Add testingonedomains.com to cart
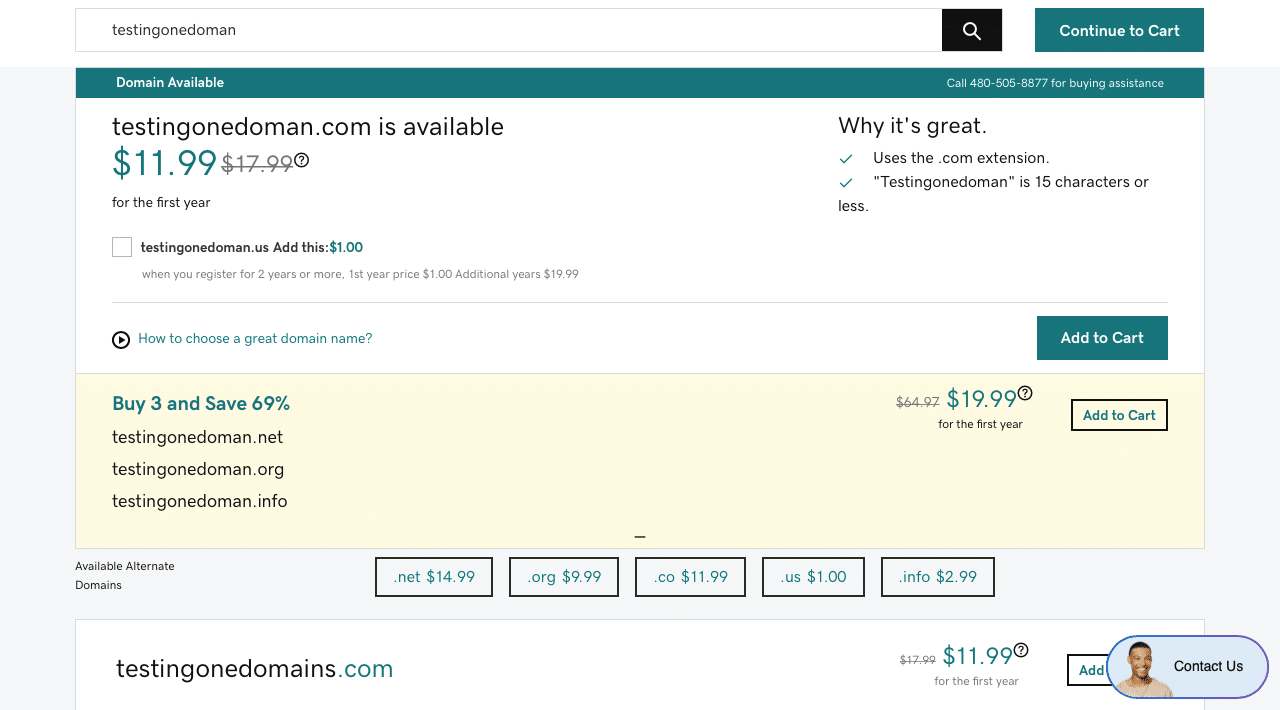This screenshot has height=710, width=1280. pyautogui.click(x=1087, y=670)
